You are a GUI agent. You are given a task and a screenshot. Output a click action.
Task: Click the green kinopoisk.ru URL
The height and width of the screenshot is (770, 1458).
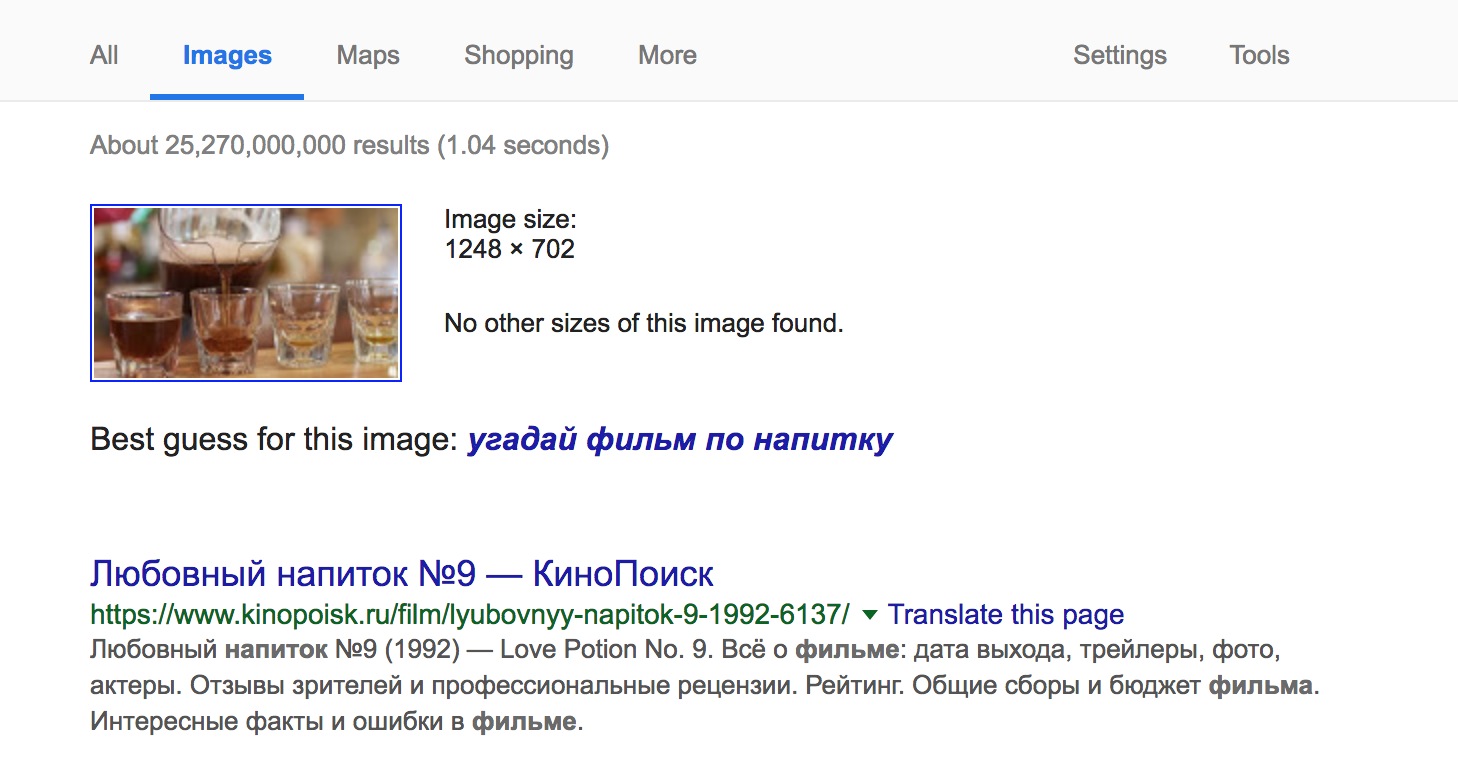tap(470, 613)
